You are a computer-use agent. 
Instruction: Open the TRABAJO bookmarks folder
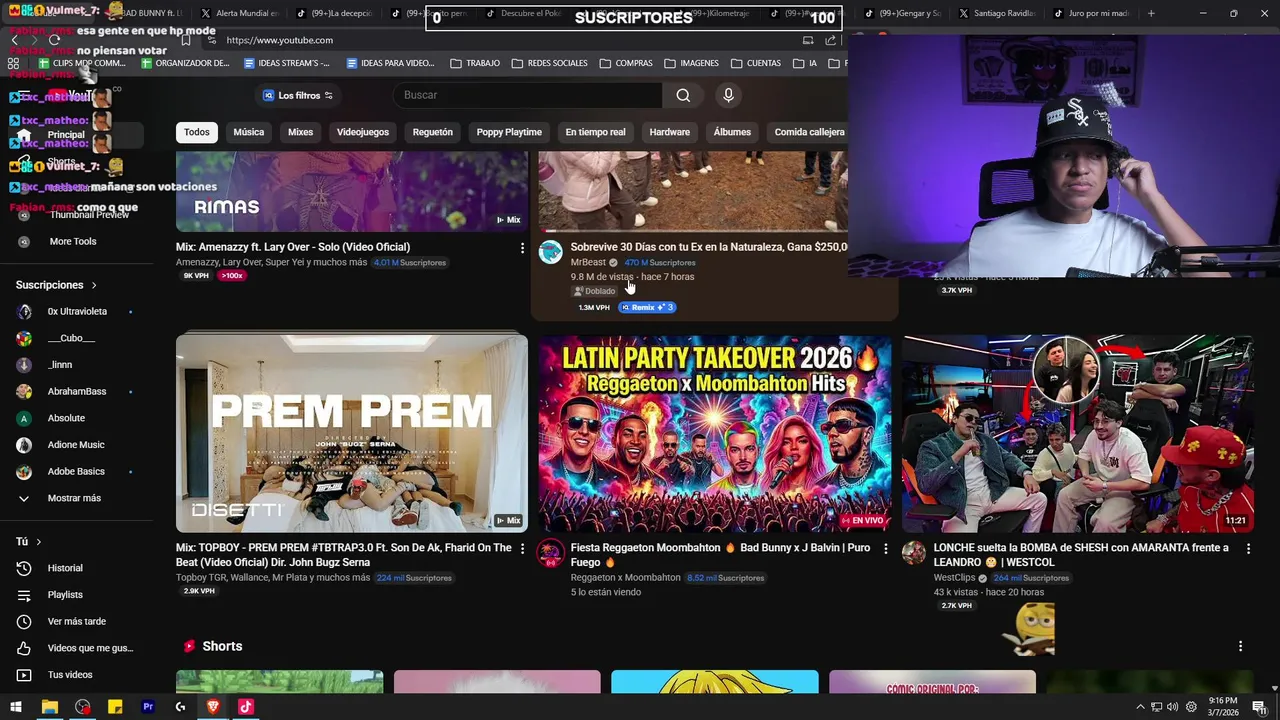[475, 63]
